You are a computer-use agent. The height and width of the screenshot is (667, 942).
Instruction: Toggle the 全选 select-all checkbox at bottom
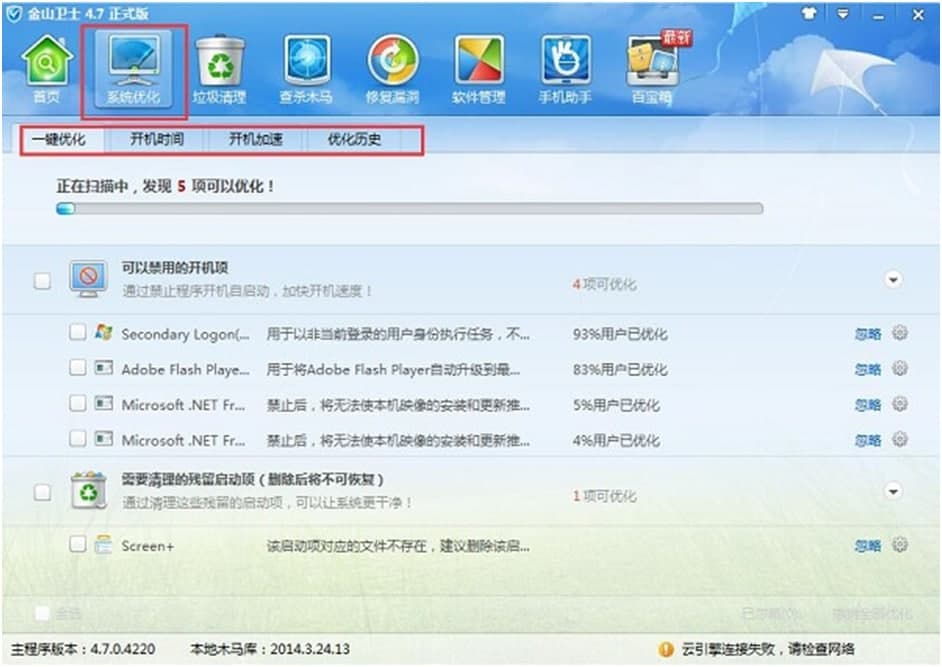click(x=42, y=614)
